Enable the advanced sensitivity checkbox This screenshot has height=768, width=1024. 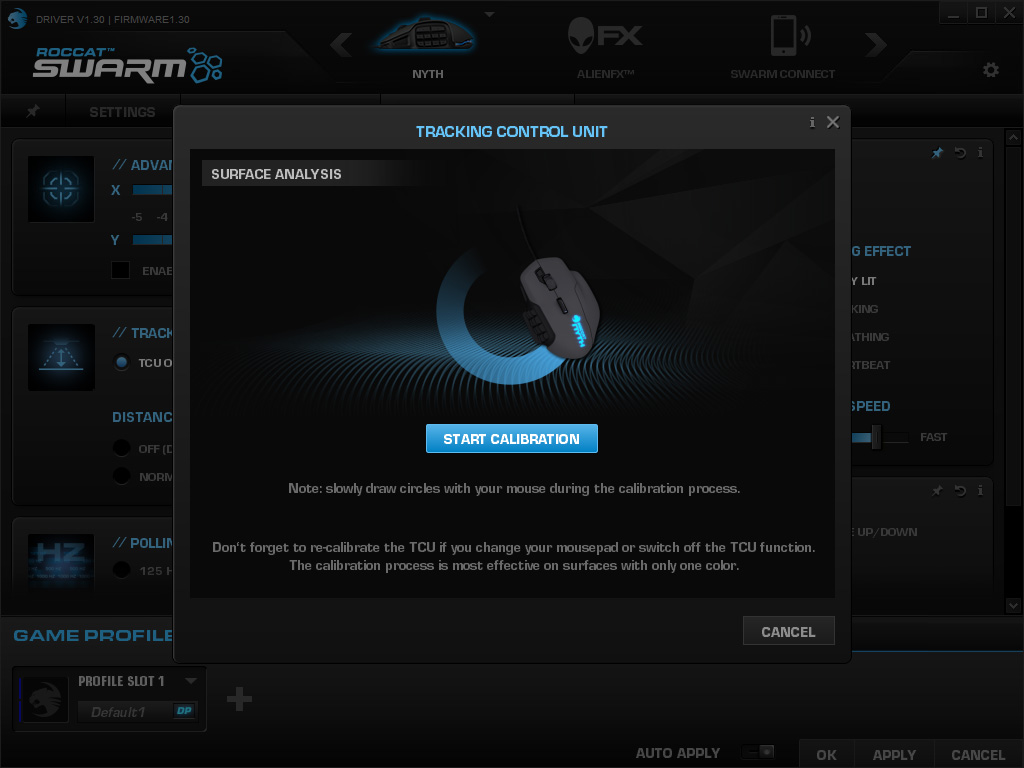tap(120, 270)
